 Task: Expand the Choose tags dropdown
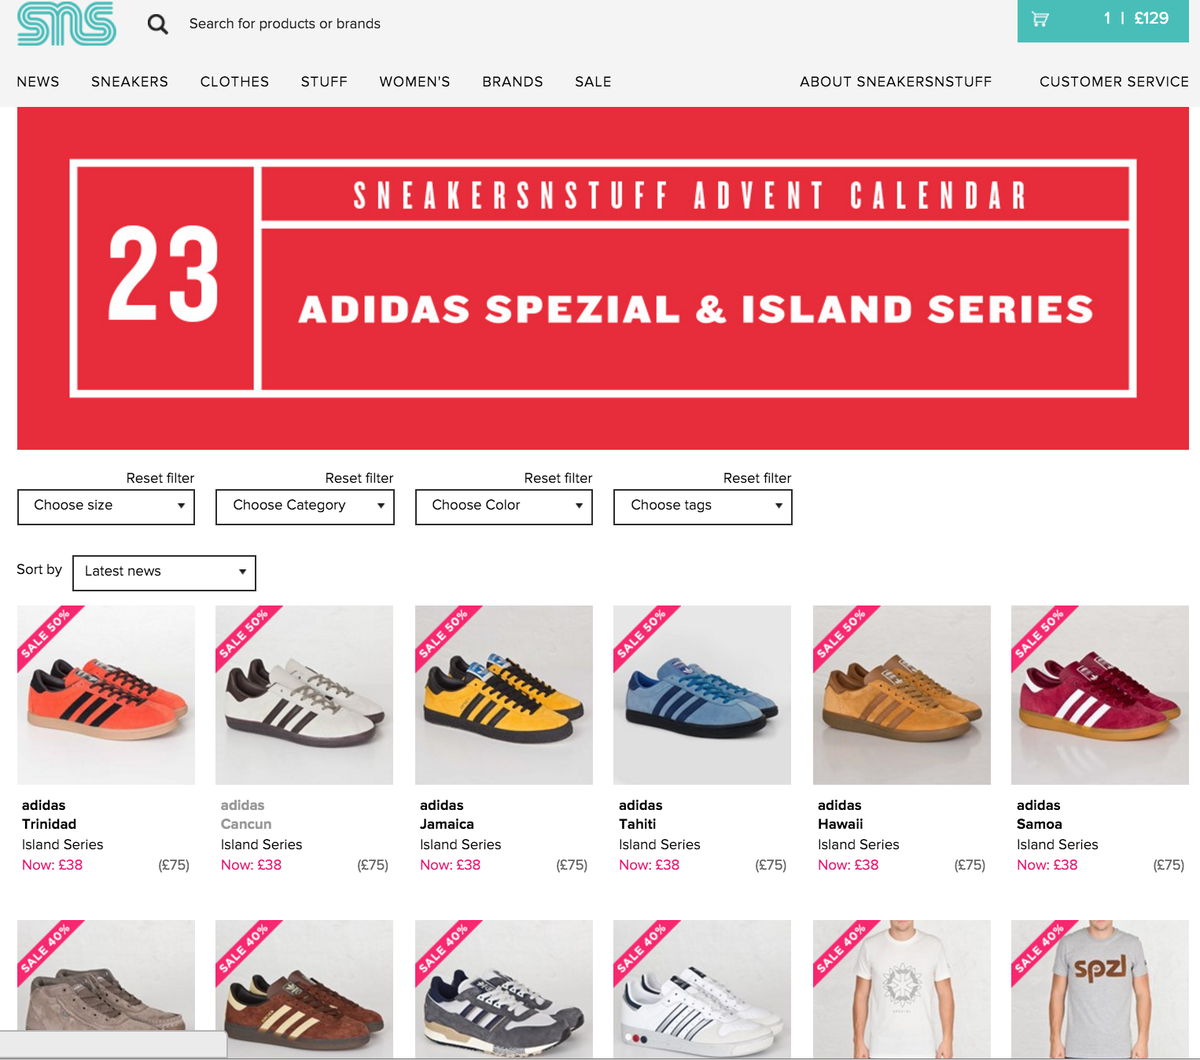(703, 506)
